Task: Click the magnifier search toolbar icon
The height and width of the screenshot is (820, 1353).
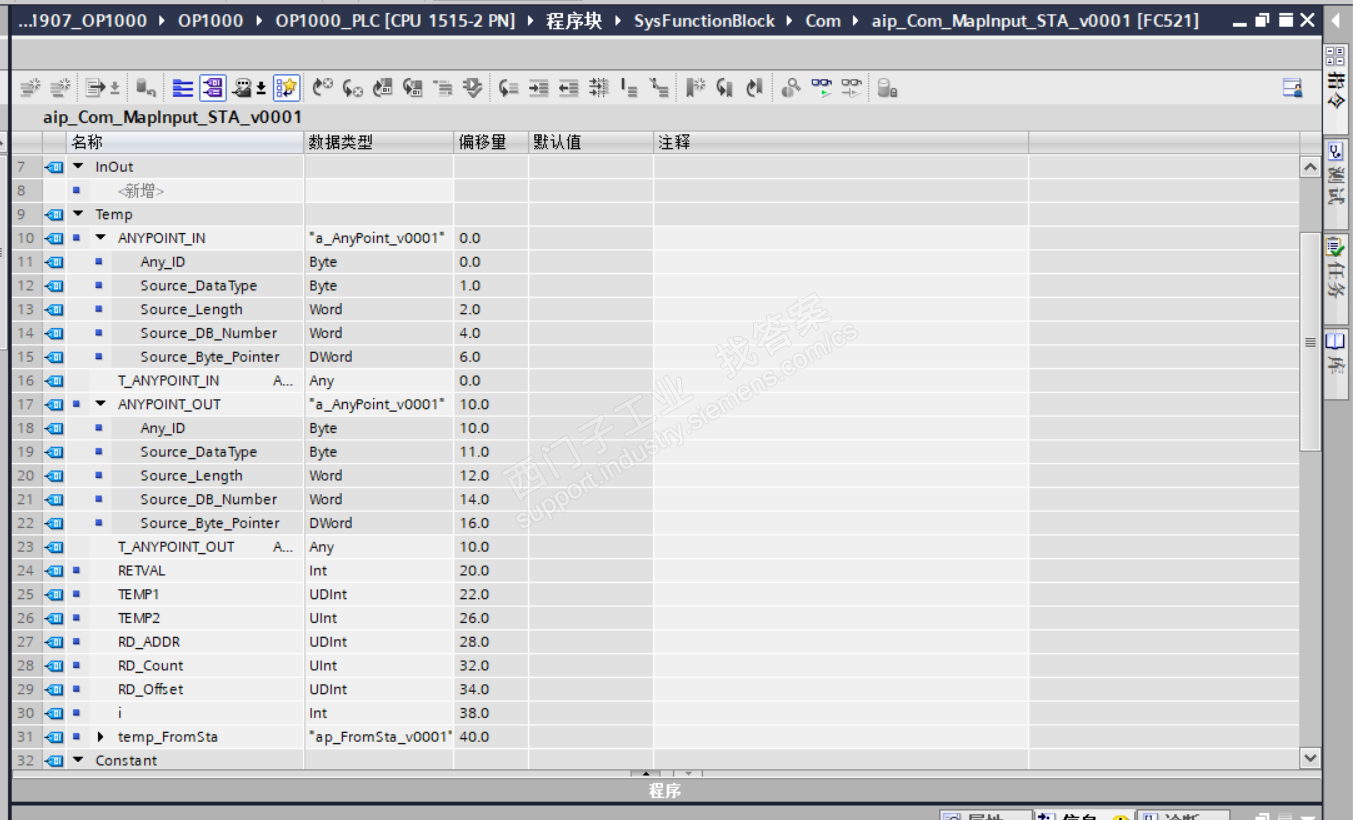Action: (791, 88)
